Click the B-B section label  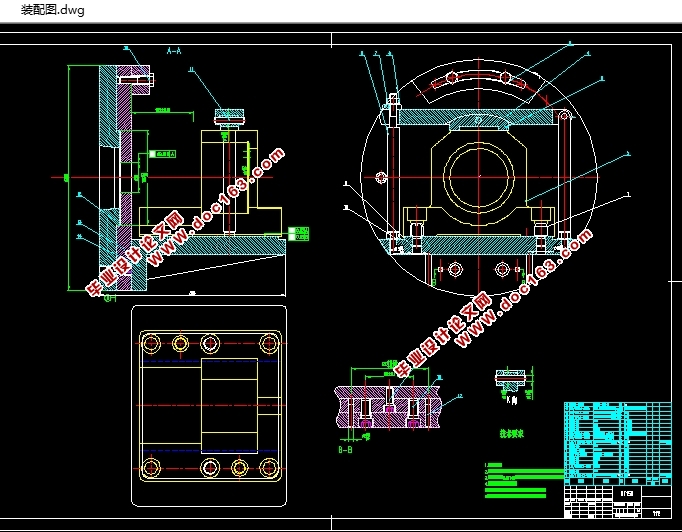[x=345, y=449]
